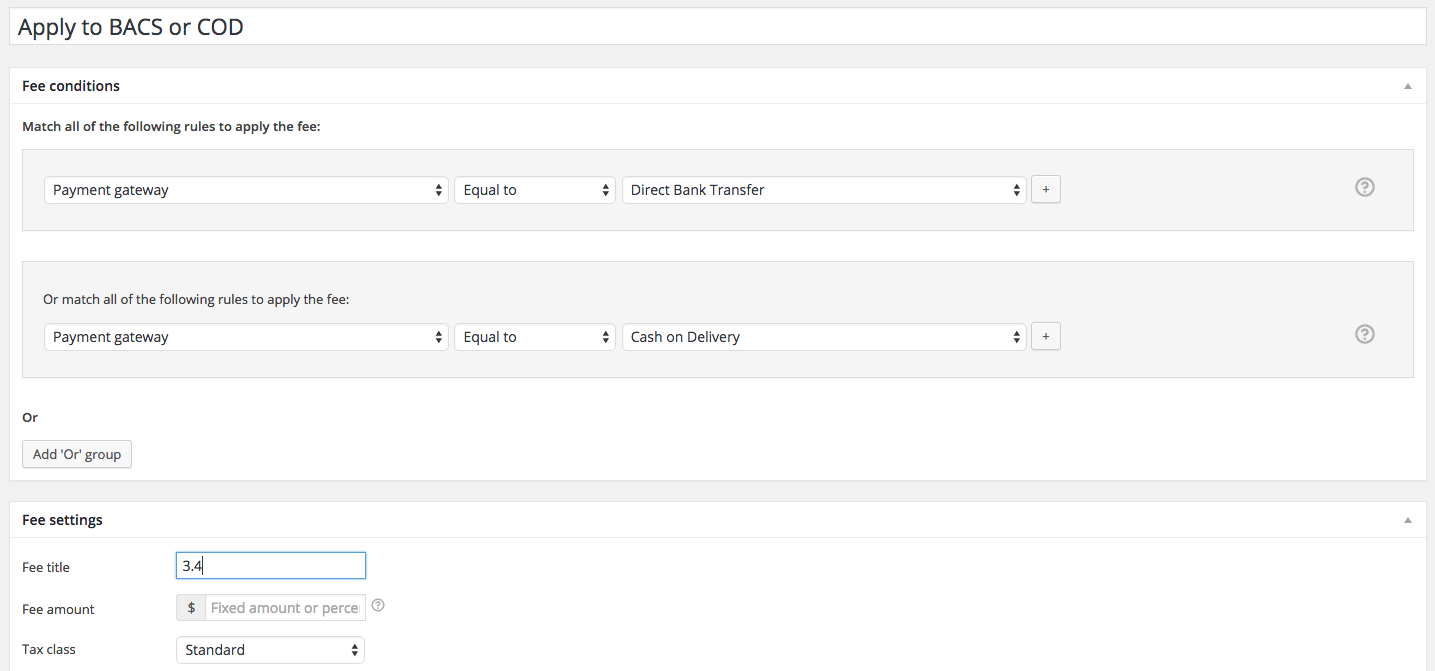Click the Add 'Or' group button
This screenshot has width=1435, height=671.
(77, 454)
